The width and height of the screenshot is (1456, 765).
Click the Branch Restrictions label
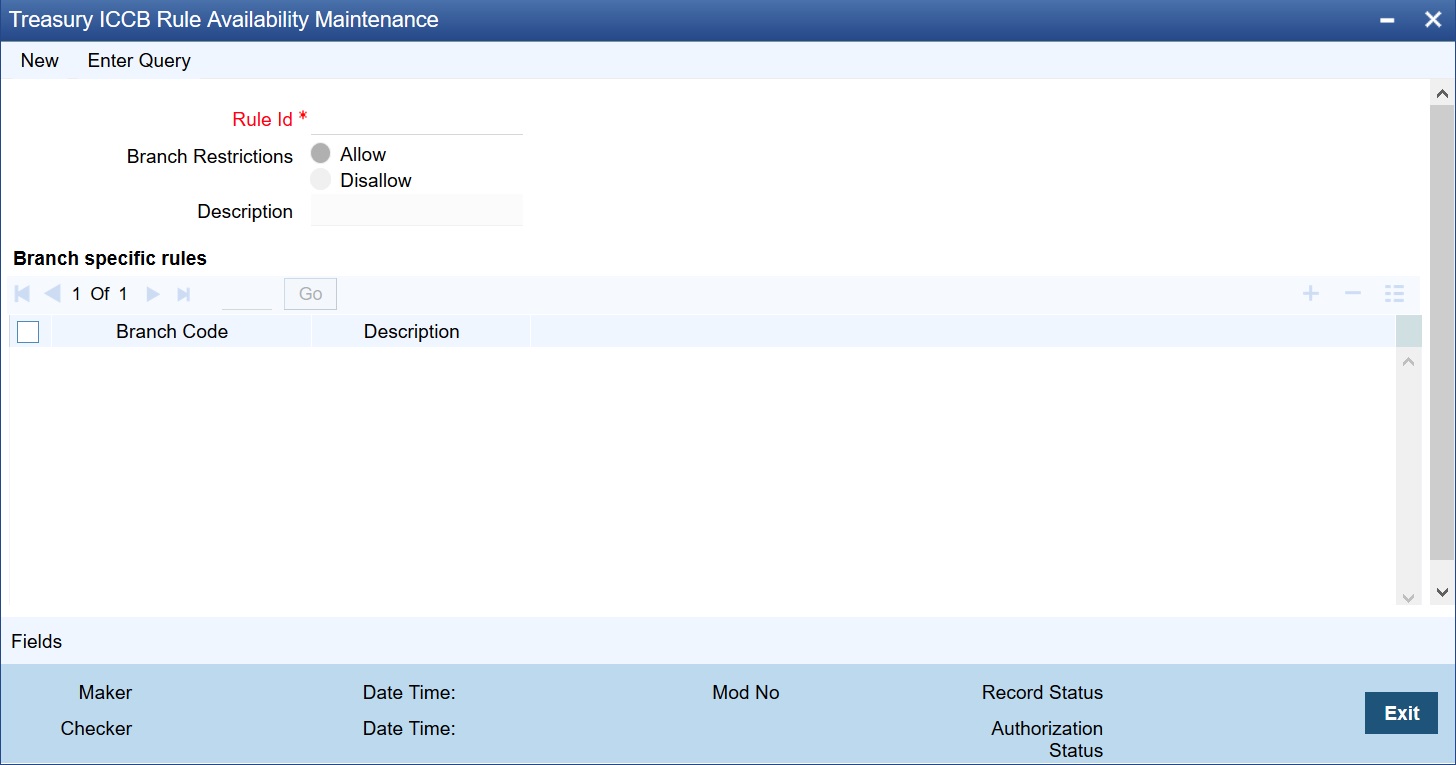click(210, 157)
